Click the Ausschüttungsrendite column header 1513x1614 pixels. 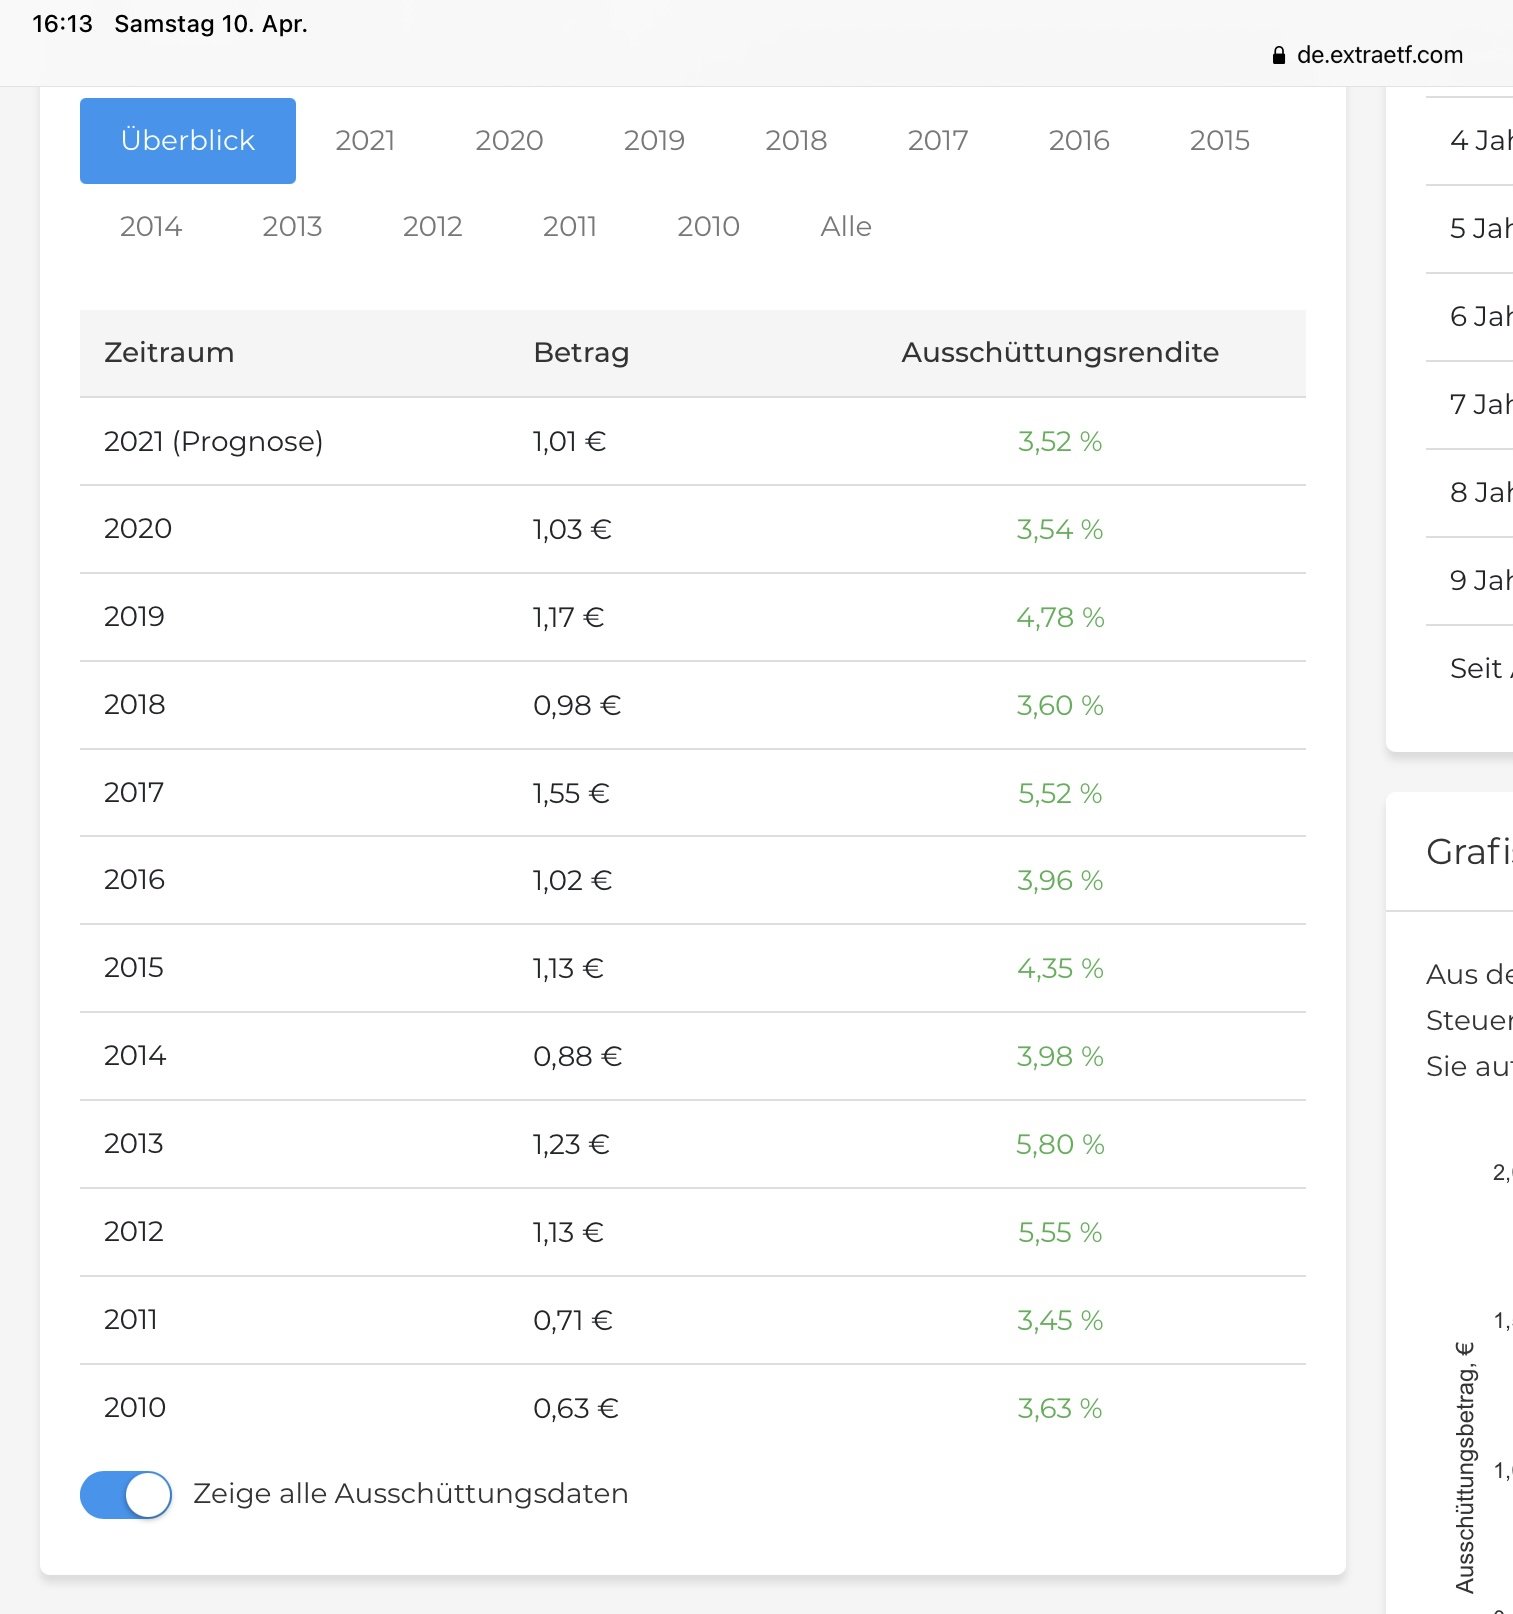tap(1060, 353)
